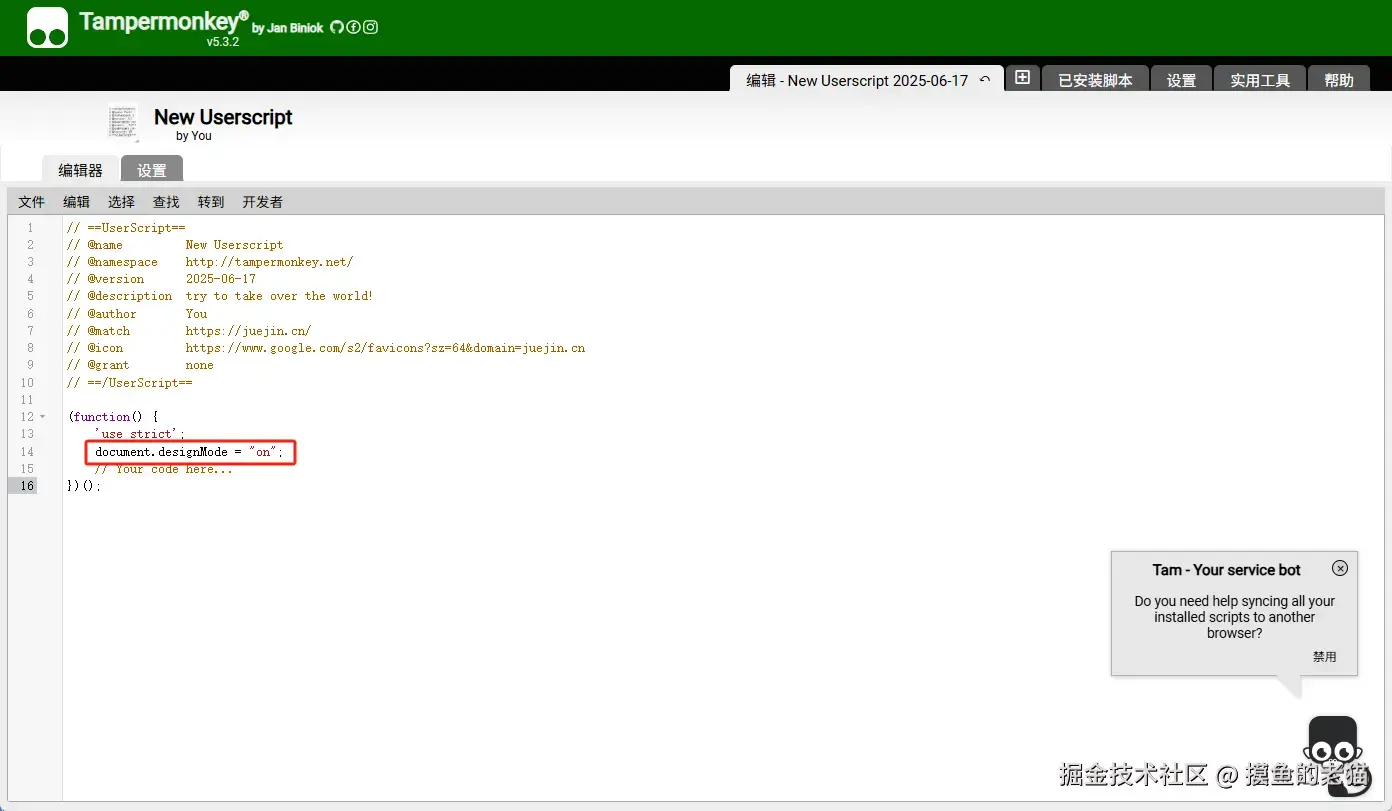Click the 'use strict'; code line
Image resolution: width=1392 pixels, height=811 pixels.
[140, 434]
